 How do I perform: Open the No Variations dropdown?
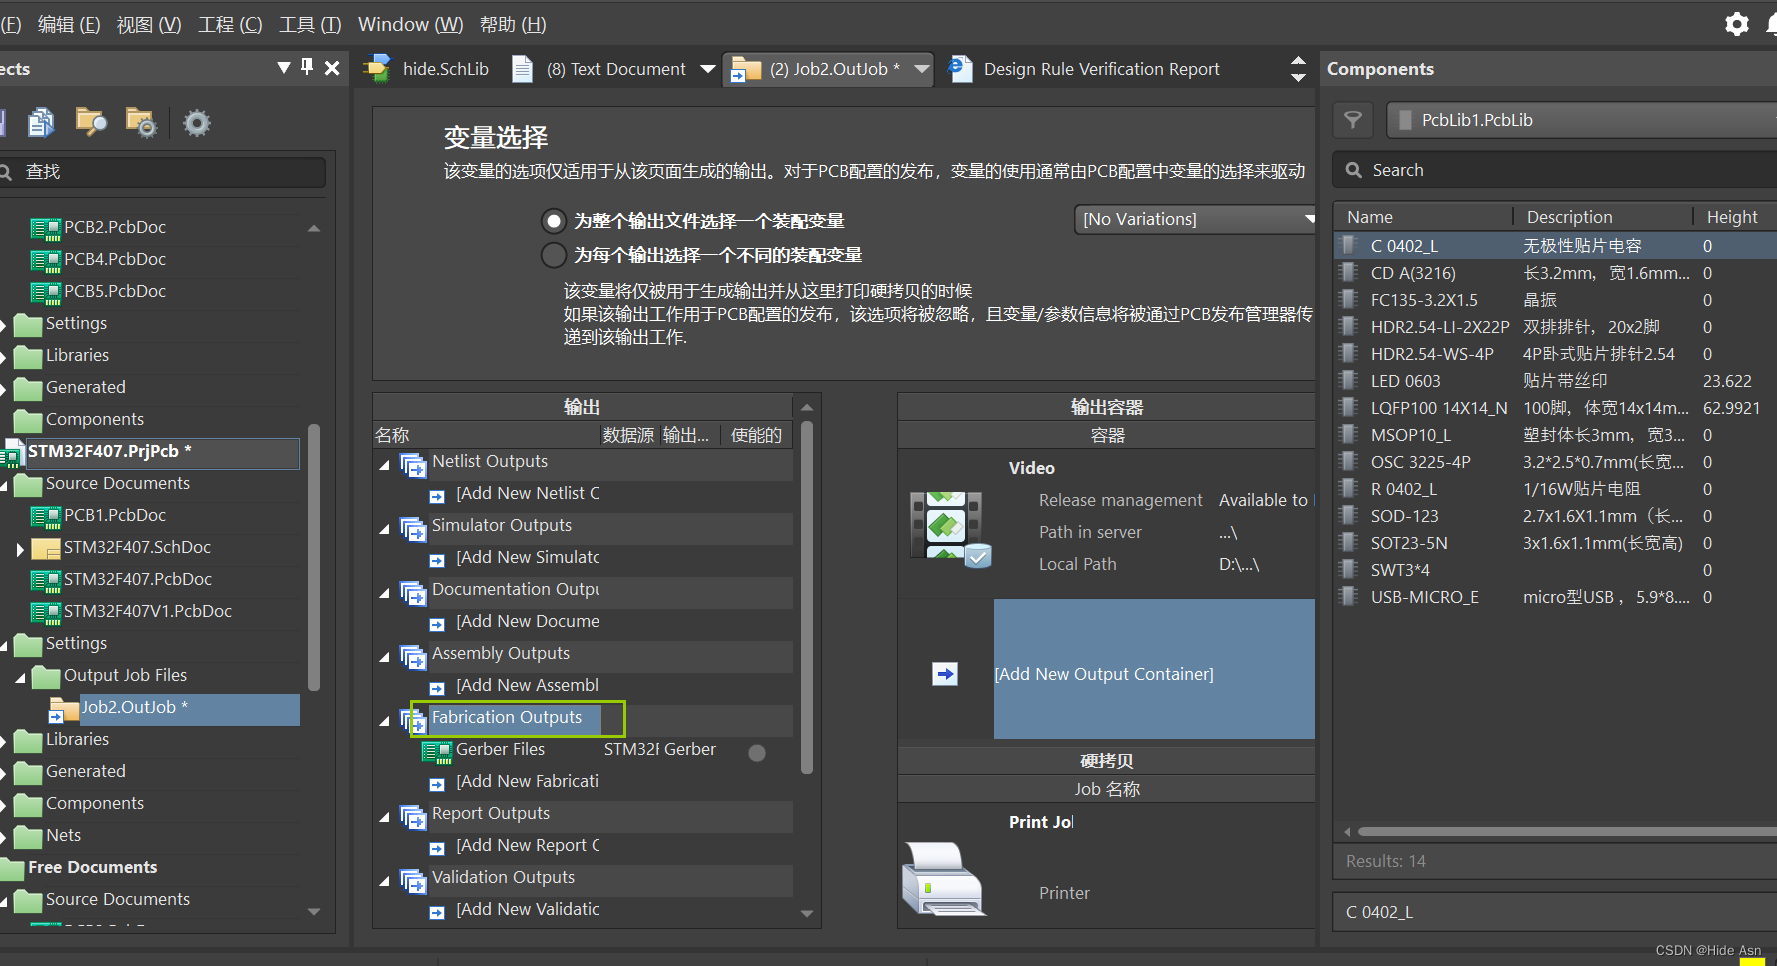point(1195,219)
